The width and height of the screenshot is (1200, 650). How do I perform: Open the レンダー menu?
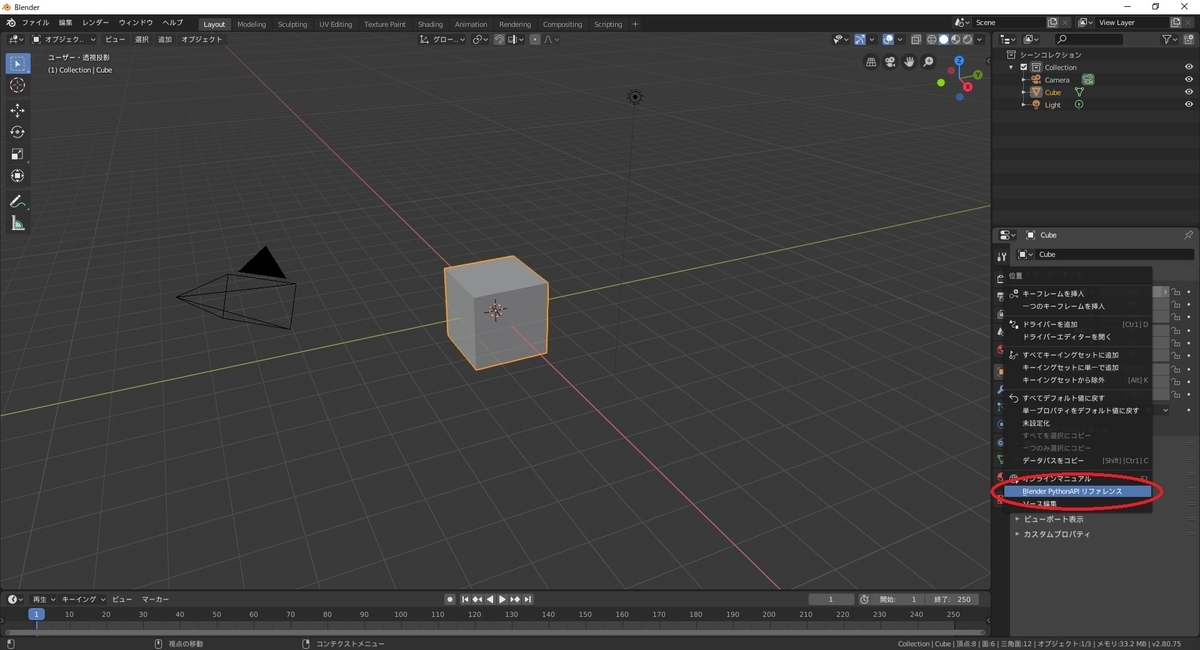[x=96, y=22]
